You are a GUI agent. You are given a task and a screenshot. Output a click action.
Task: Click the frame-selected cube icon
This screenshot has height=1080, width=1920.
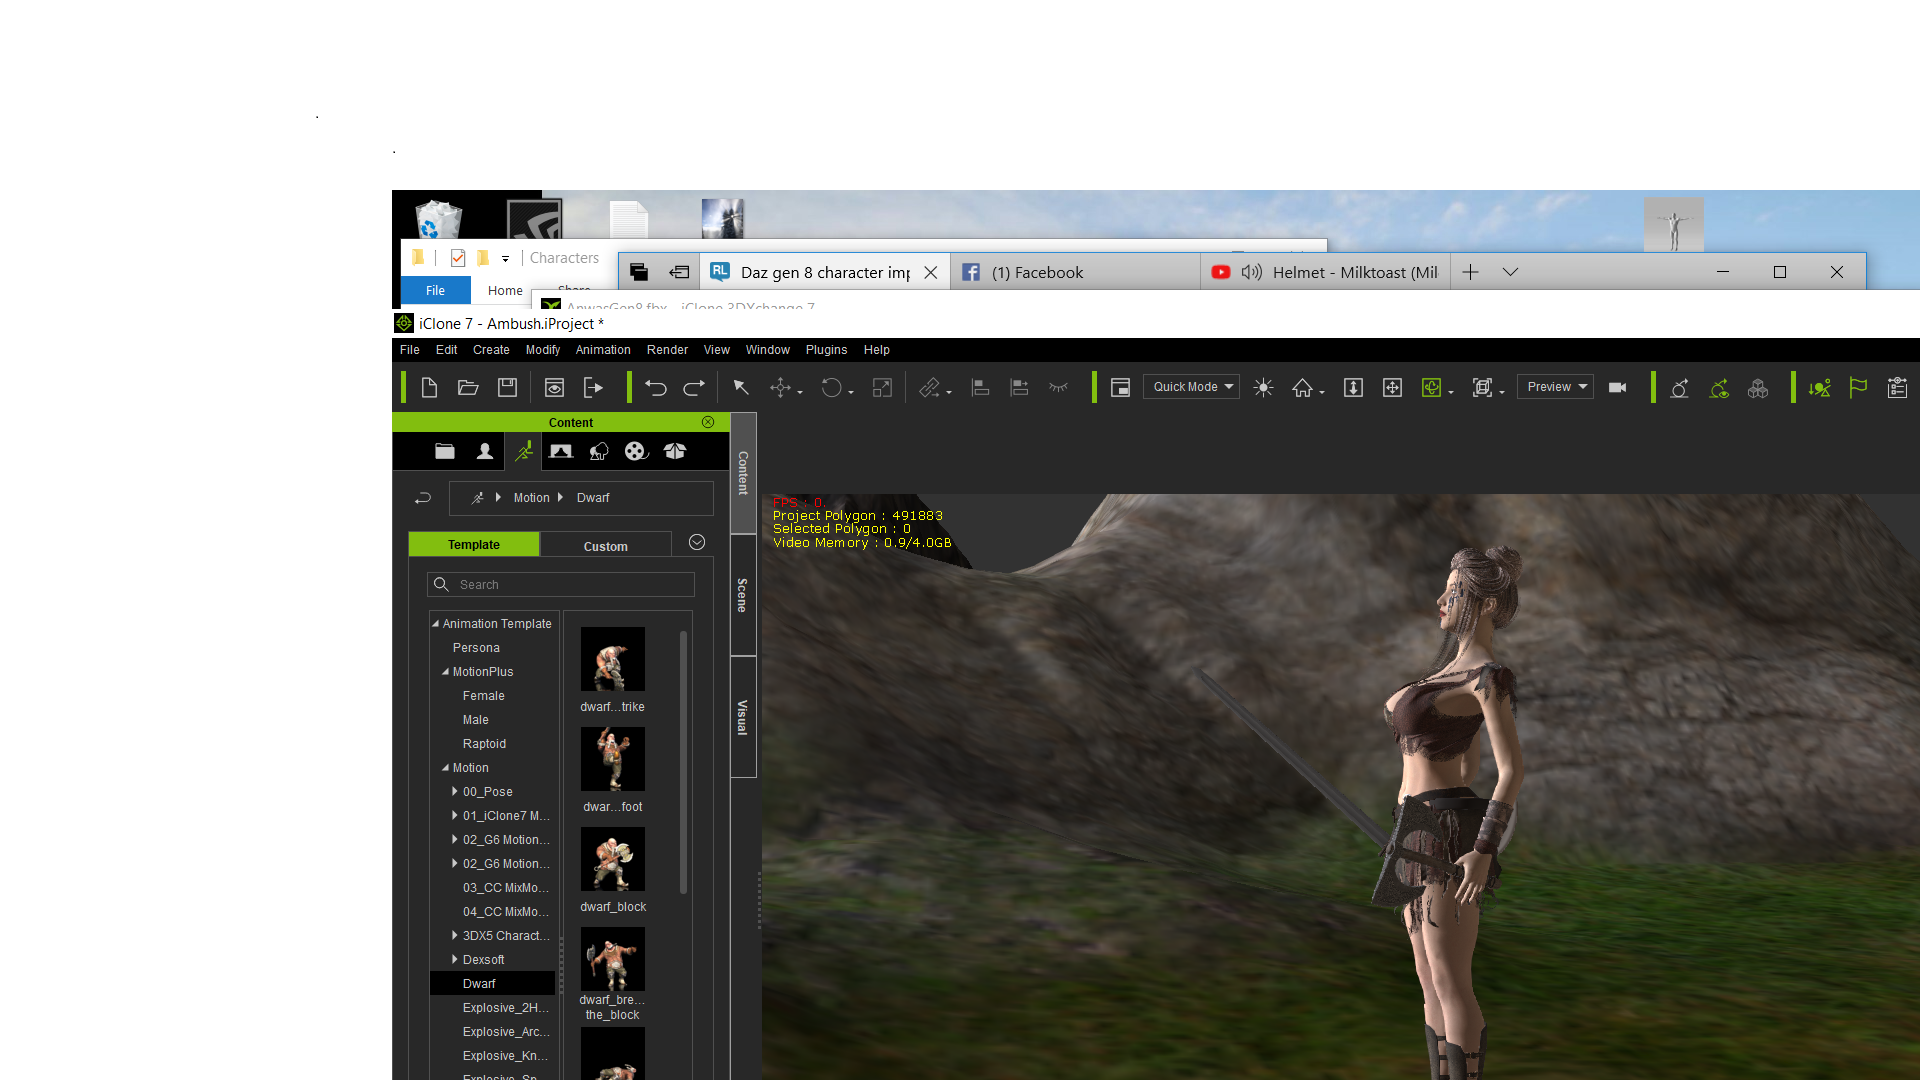1482,388
